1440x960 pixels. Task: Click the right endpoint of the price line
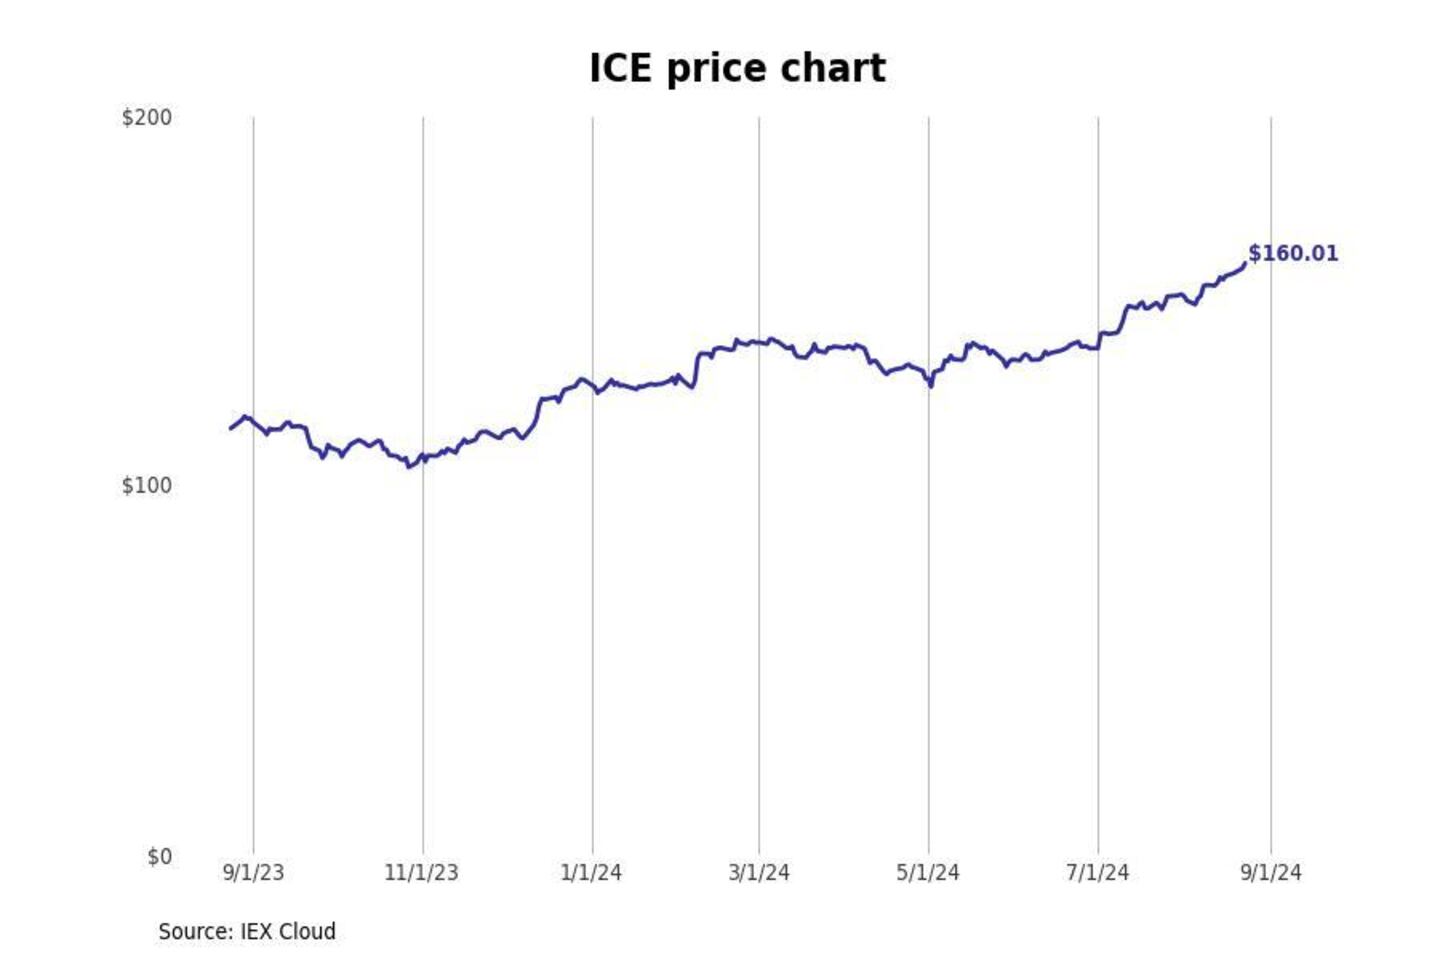click(1244, 264)
